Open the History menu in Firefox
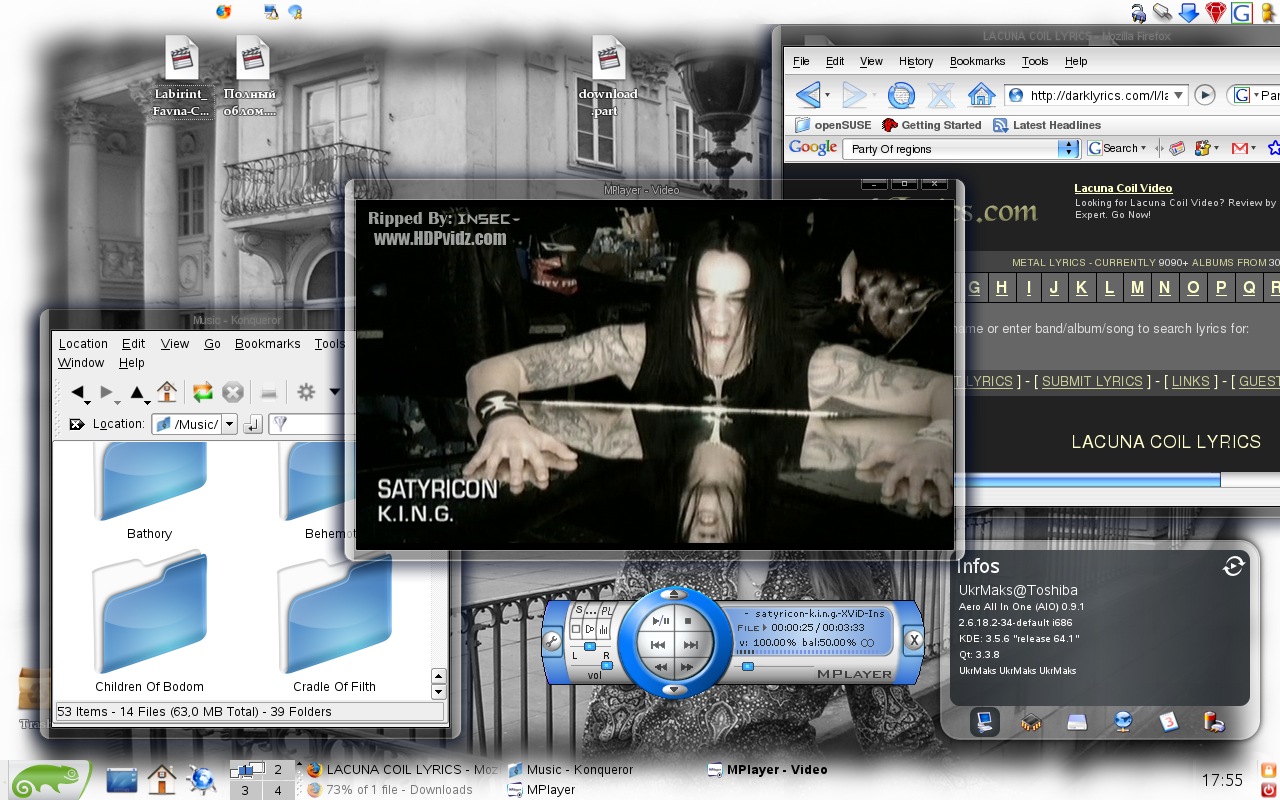The image size is (1280, 800). click(x=915, y=61)
